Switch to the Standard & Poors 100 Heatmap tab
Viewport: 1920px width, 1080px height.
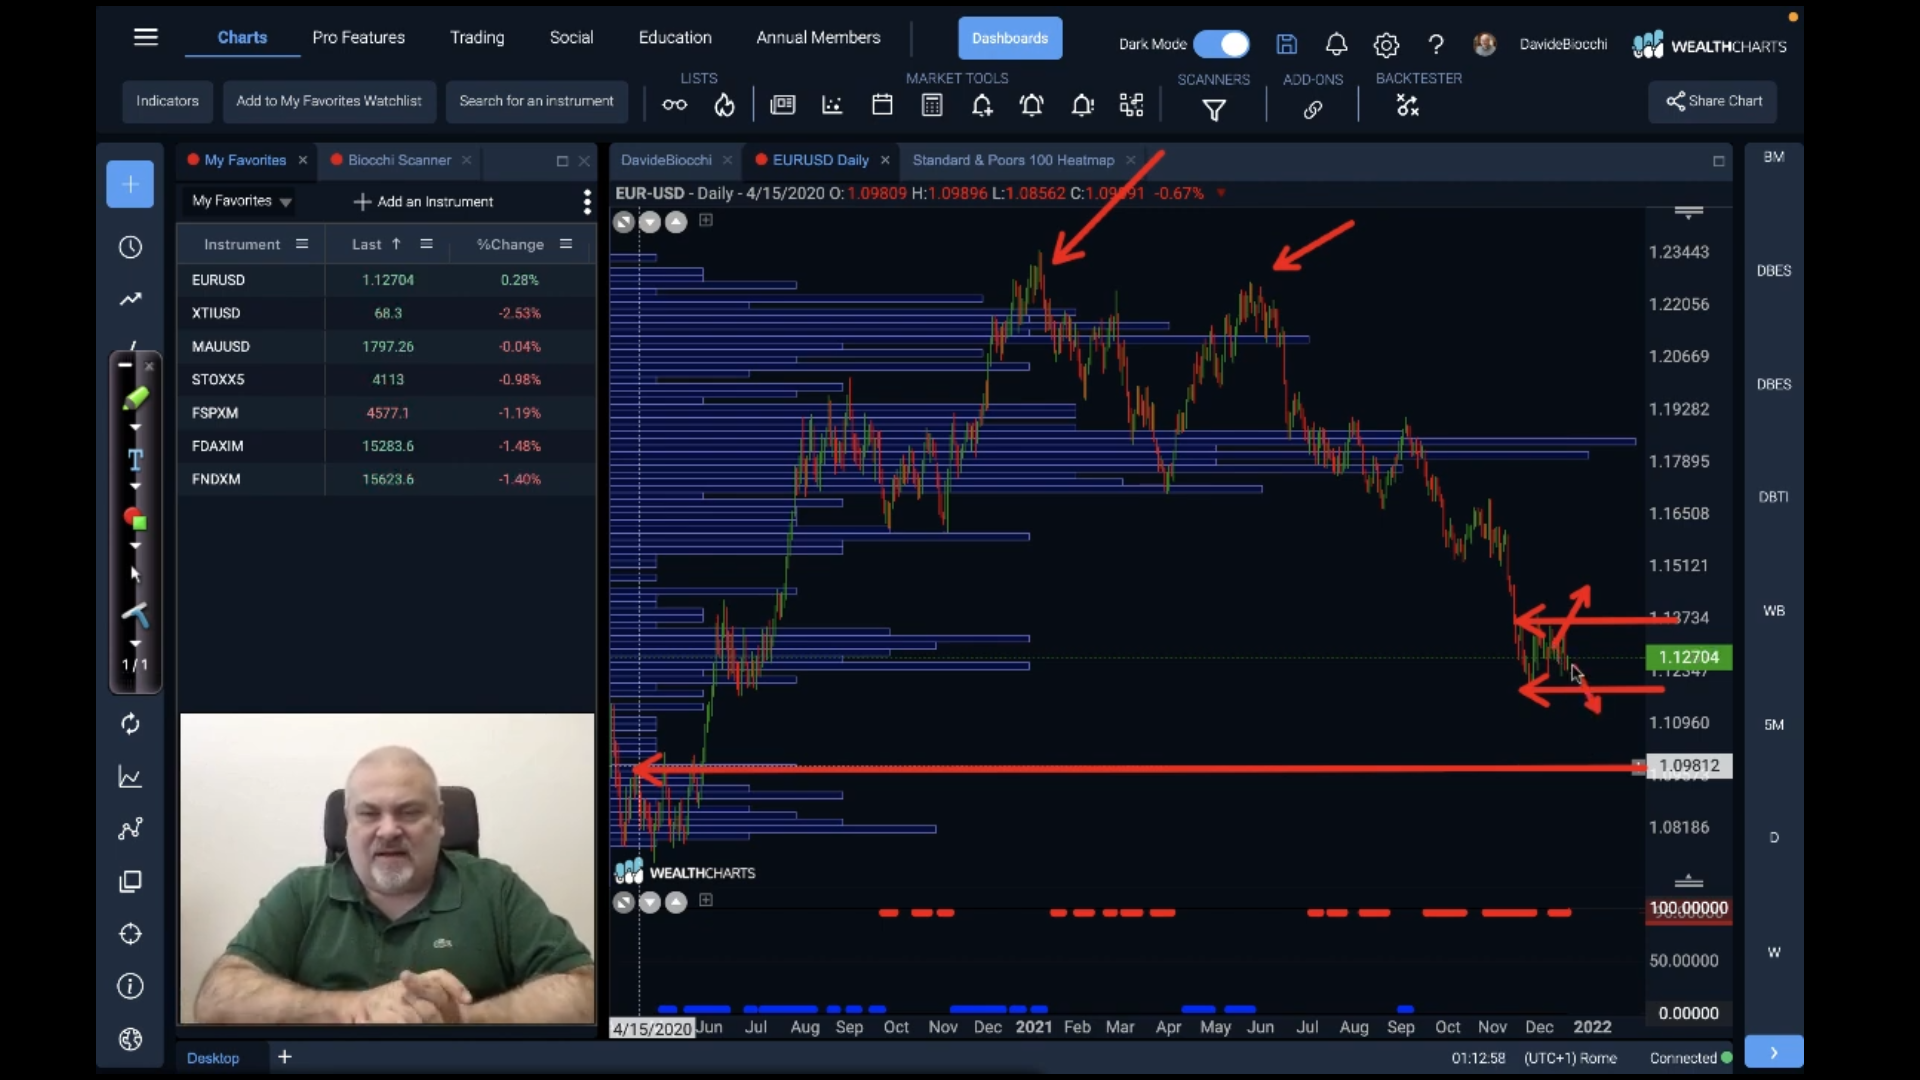pos(1013,160)
